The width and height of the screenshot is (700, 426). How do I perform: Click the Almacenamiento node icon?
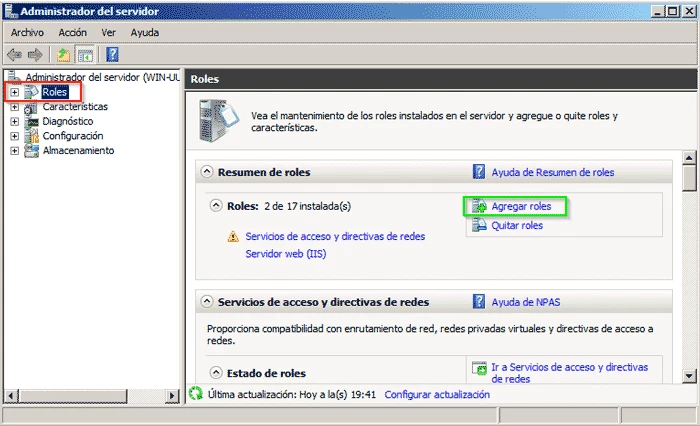(x=32, y=150)
